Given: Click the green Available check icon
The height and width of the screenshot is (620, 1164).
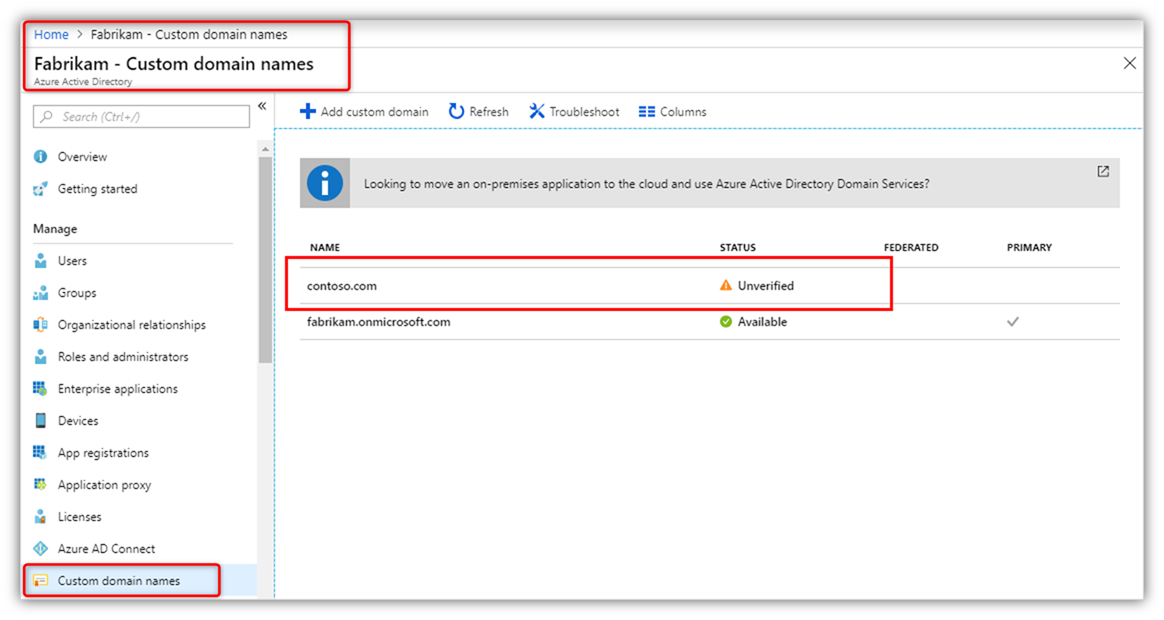Looking at the screenshot, I should coord(726,322).
